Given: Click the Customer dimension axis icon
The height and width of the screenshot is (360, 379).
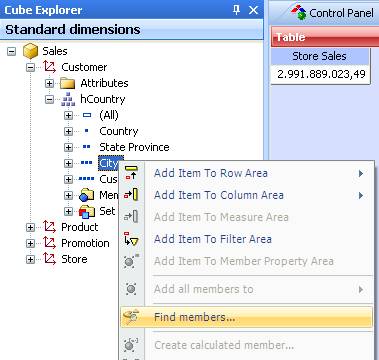Looking at the screenshot, I should click(50, 67).
